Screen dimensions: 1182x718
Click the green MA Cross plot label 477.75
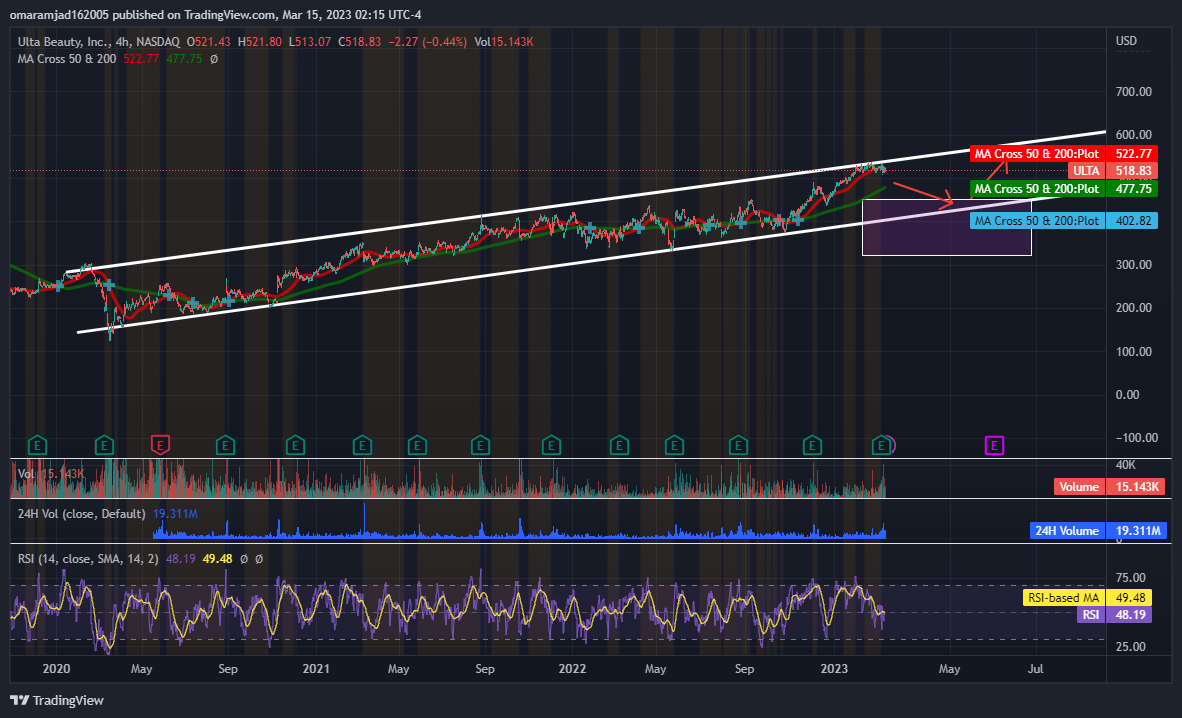point(1063,189)
